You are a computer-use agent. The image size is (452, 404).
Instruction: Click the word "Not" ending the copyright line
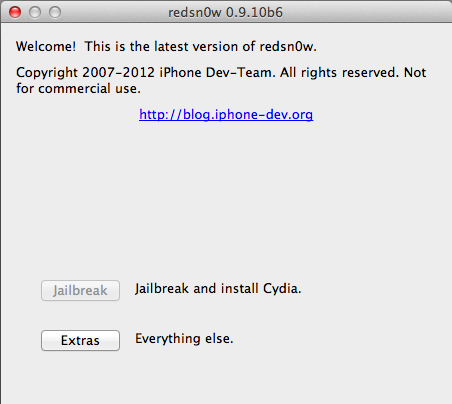[x=415, y=72]
